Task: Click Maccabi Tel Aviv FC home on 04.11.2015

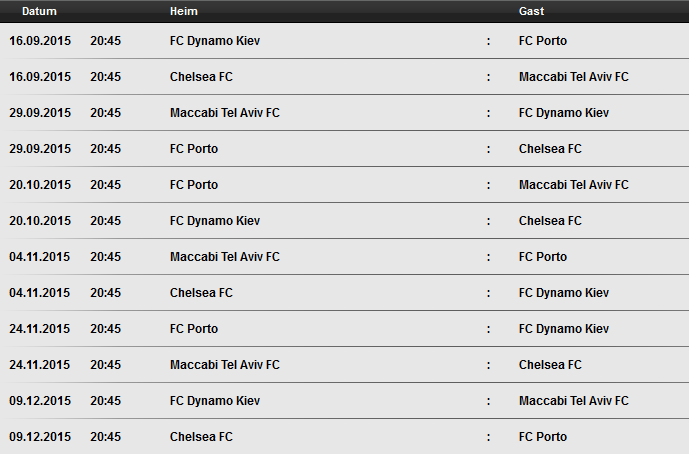Action: click(x=225, y=257)
